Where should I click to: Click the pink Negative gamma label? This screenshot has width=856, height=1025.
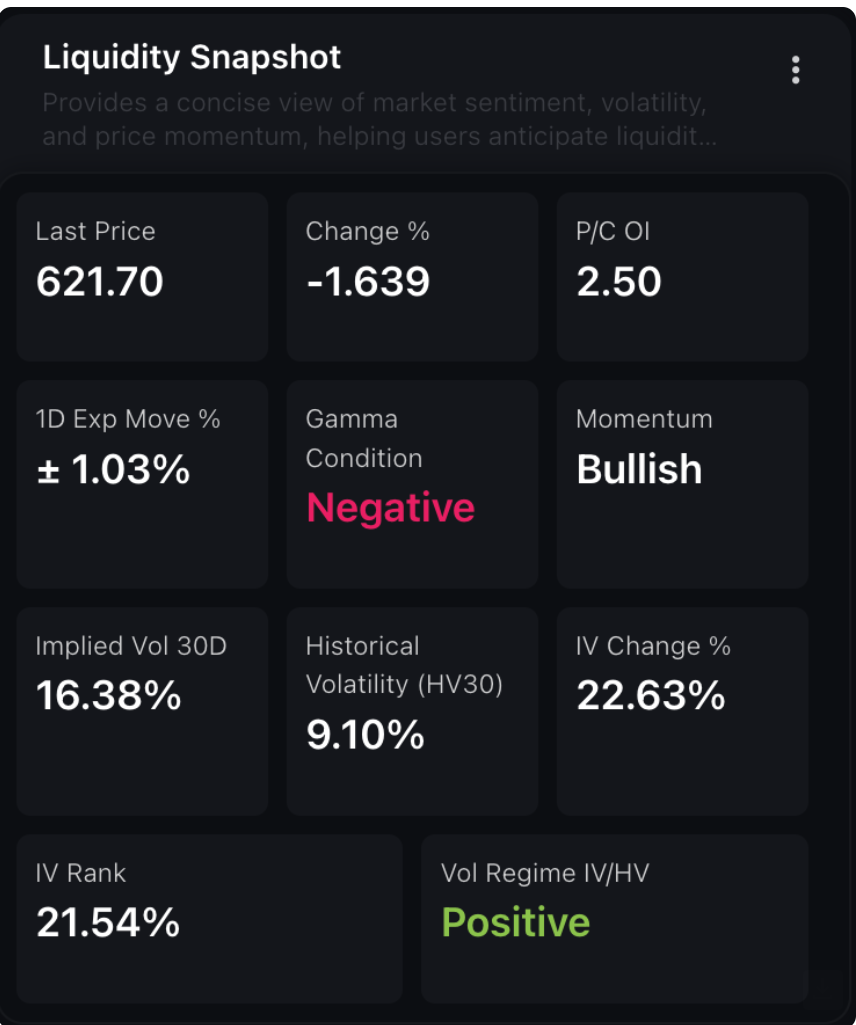390,508
